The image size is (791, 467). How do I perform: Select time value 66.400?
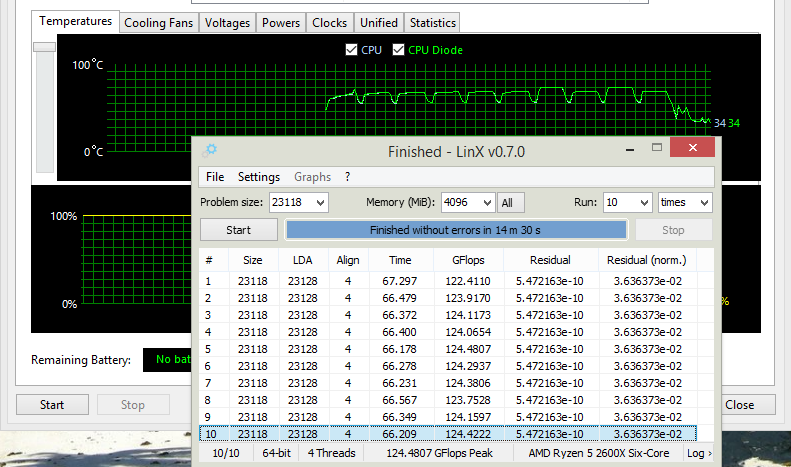point(400,332)
